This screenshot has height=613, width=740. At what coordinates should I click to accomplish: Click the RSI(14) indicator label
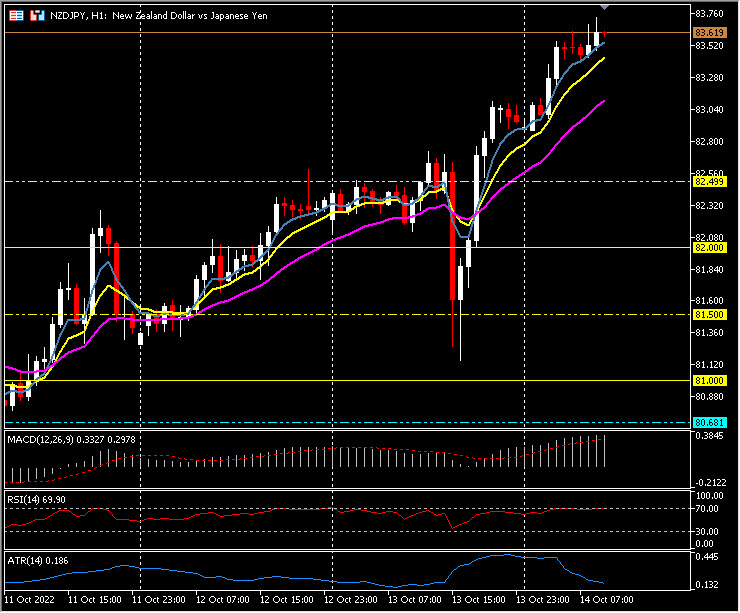coord(26,497)
